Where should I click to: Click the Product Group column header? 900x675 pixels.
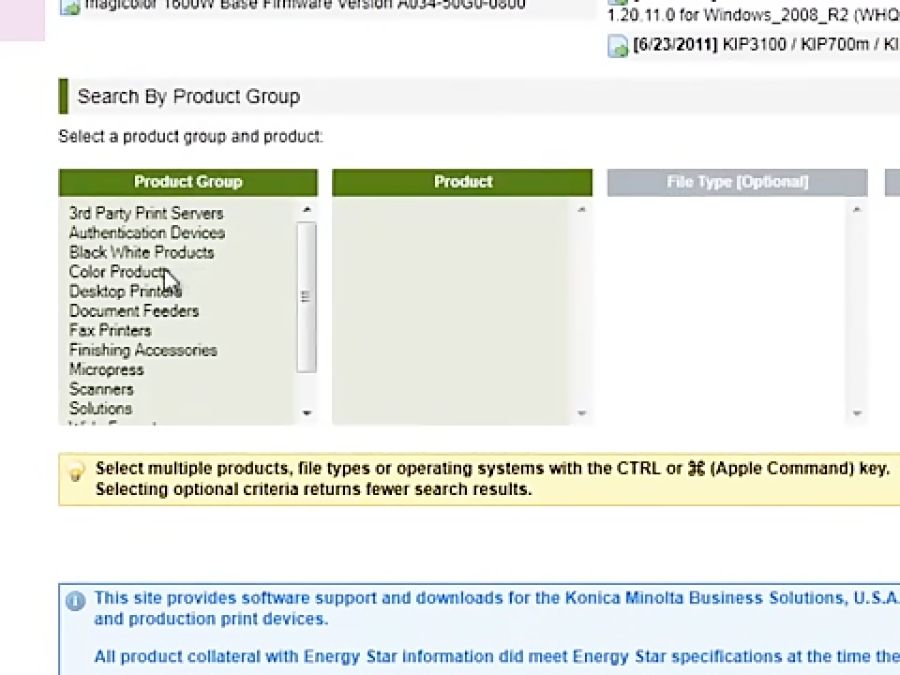pos(188,182)
